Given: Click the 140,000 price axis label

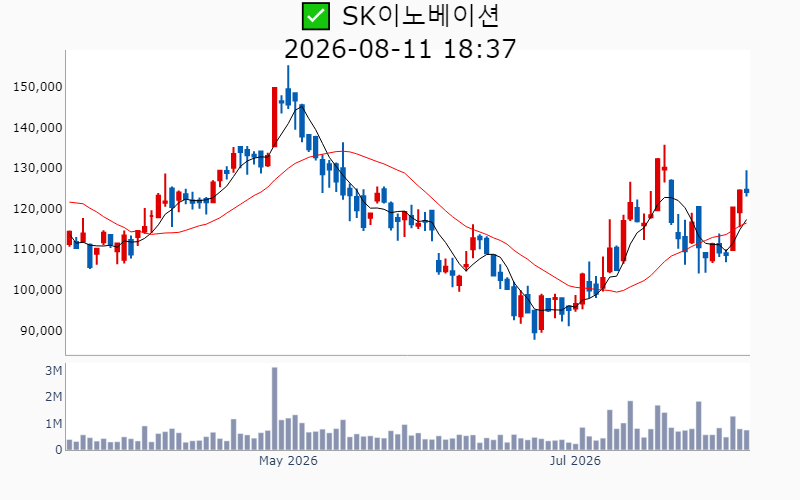Looking at the screenshot, I should pos(37,128).
